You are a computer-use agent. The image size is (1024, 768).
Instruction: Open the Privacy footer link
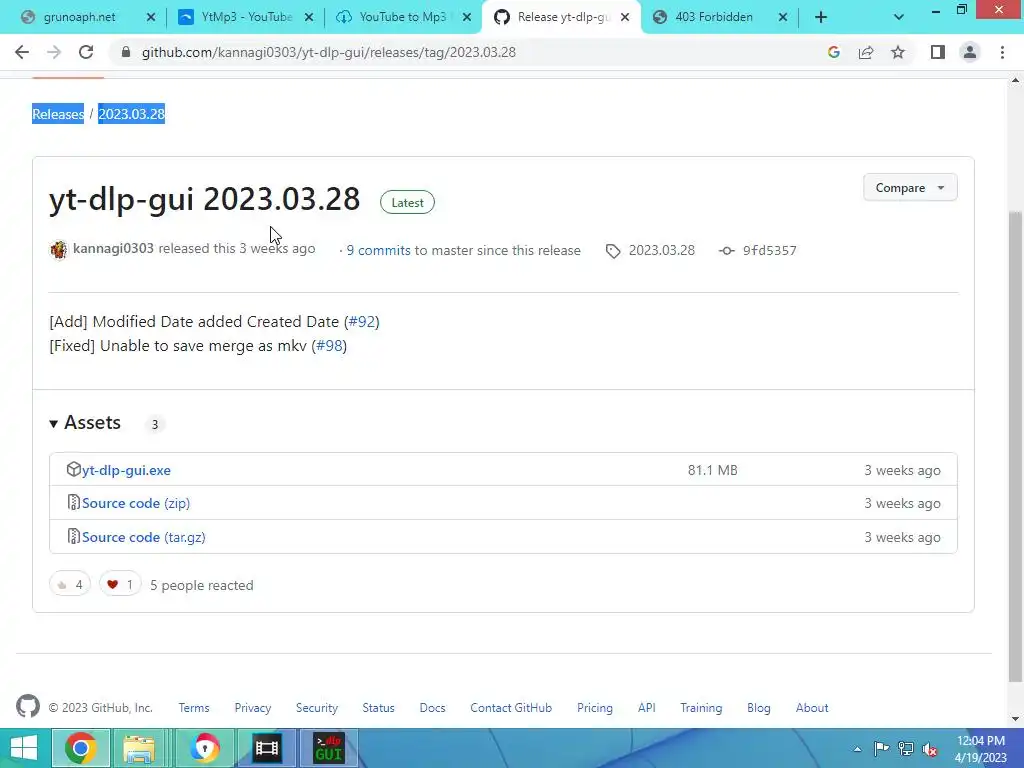tap(253, 708)
